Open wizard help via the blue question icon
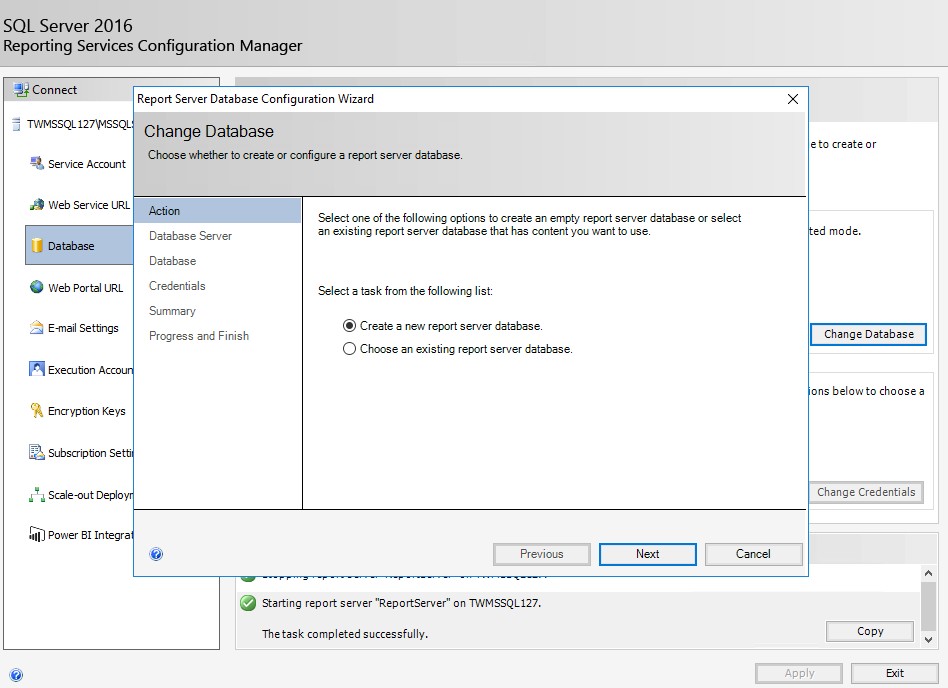This screenshot has width=948, height=688. click(156, 554)
